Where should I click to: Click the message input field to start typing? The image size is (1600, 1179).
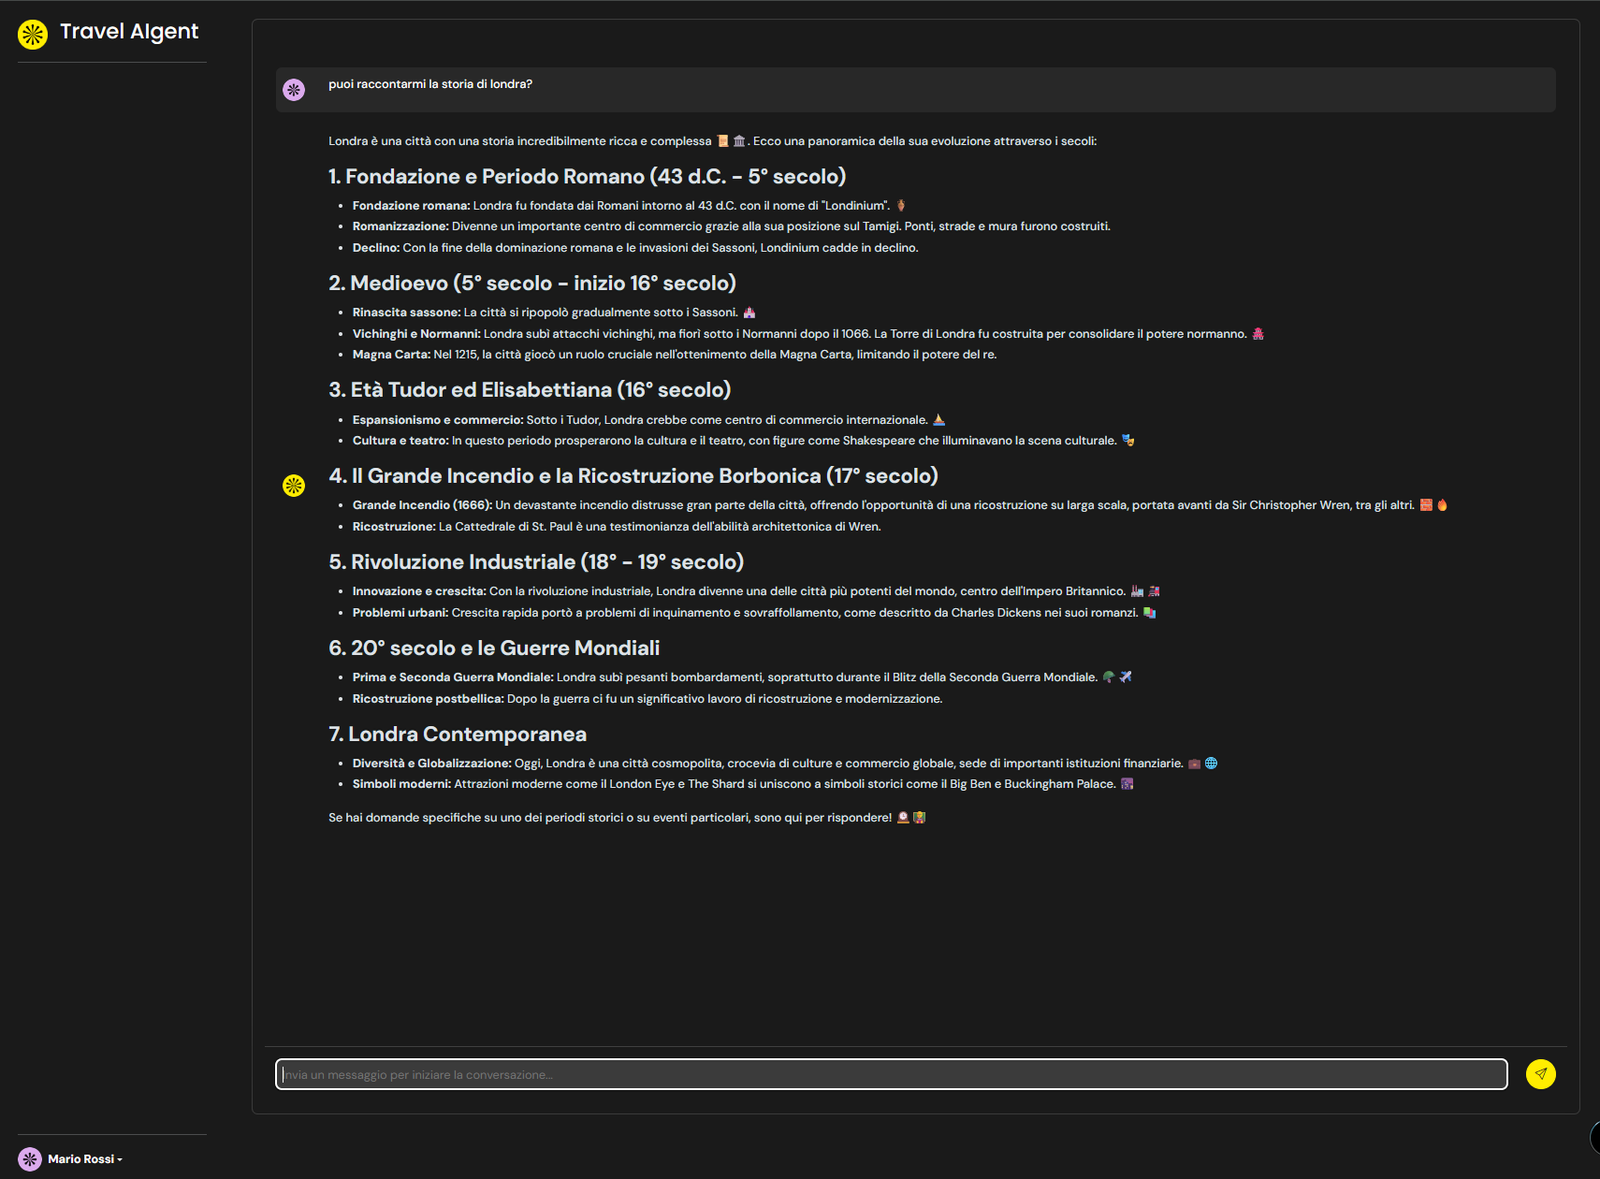[890, 1074]
